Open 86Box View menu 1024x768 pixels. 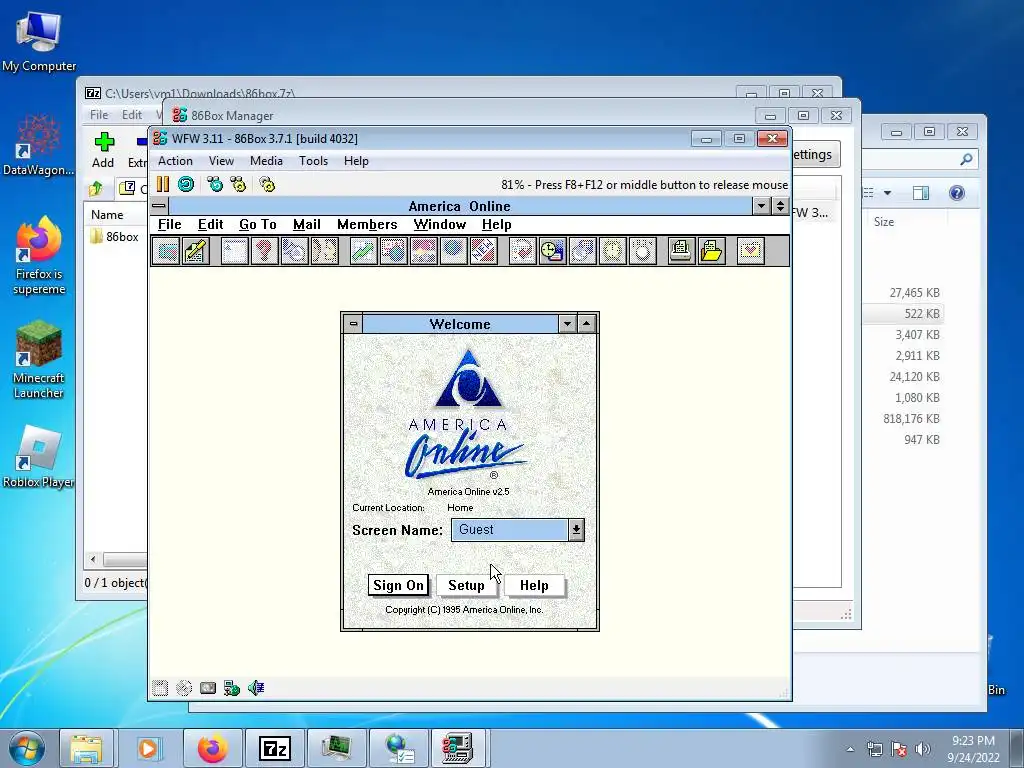coord(221,161)
